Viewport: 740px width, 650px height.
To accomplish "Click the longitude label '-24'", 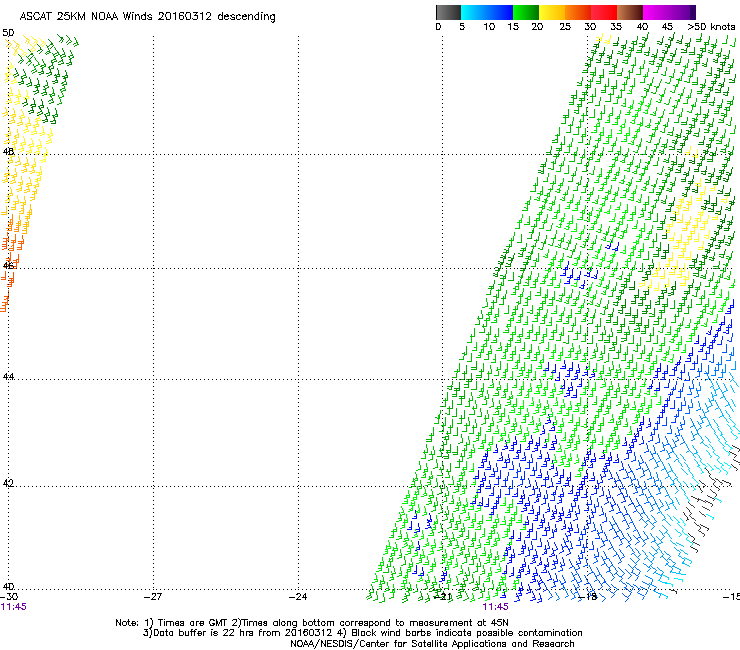I will (x=298, y=597).
